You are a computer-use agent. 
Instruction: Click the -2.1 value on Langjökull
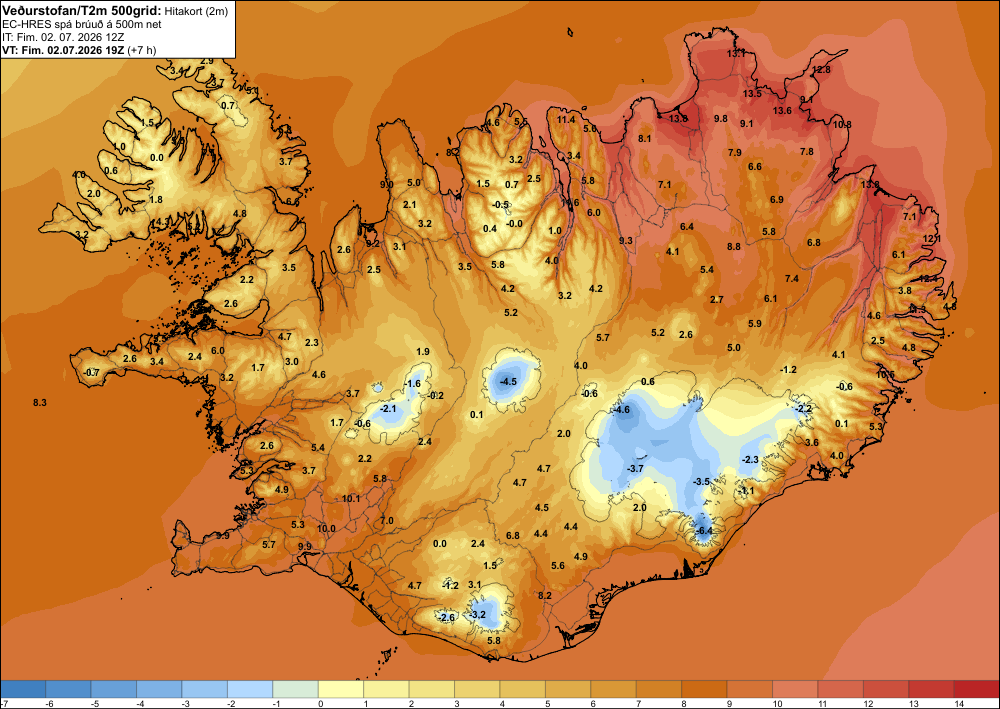tap(388, 408)
